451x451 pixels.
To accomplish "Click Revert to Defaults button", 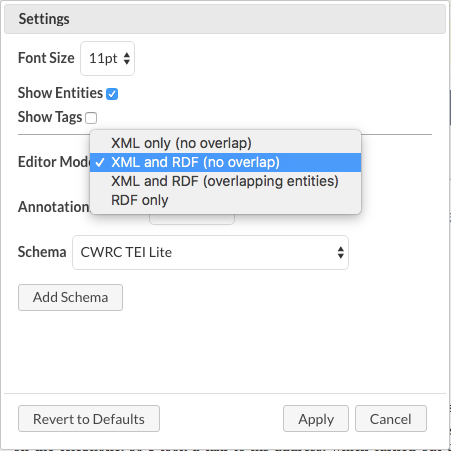I will pyautogui.click(x=89, y=419).
